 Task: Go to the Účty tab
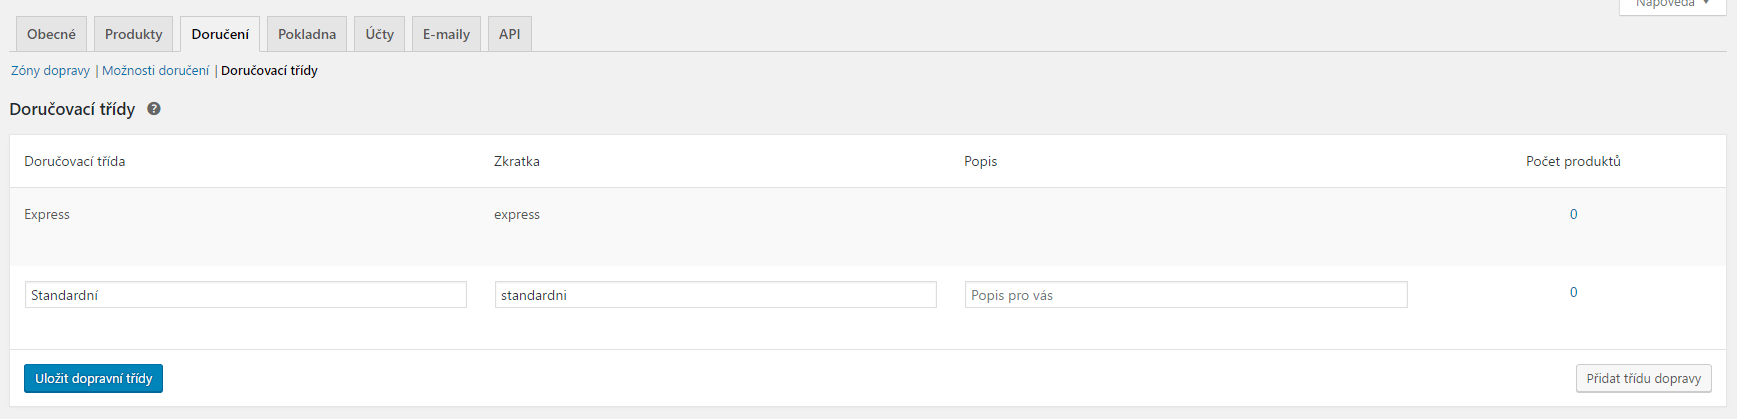(379, 34)
